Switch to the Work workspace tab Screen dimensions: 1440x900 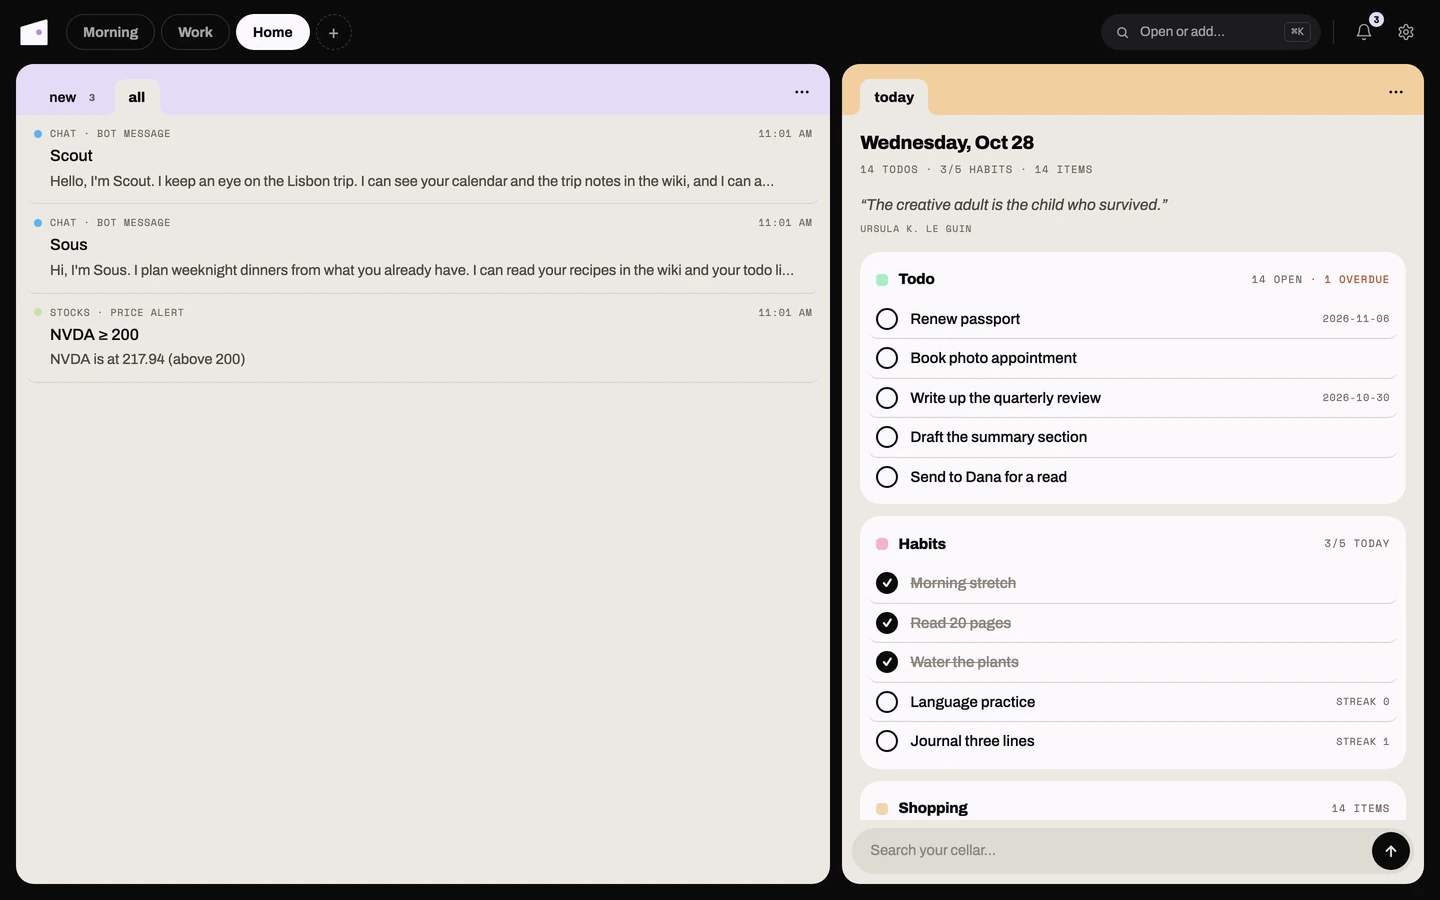point(195,32)
